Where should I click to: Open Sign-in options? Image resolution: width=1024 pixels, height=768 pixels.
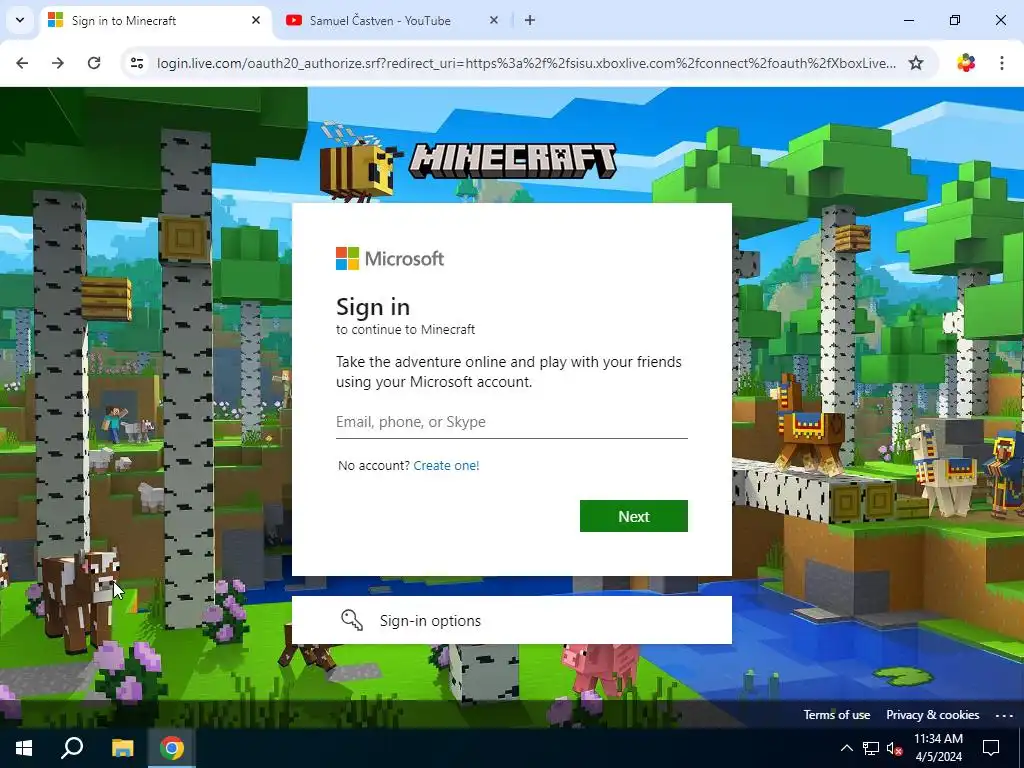[511, 620]
